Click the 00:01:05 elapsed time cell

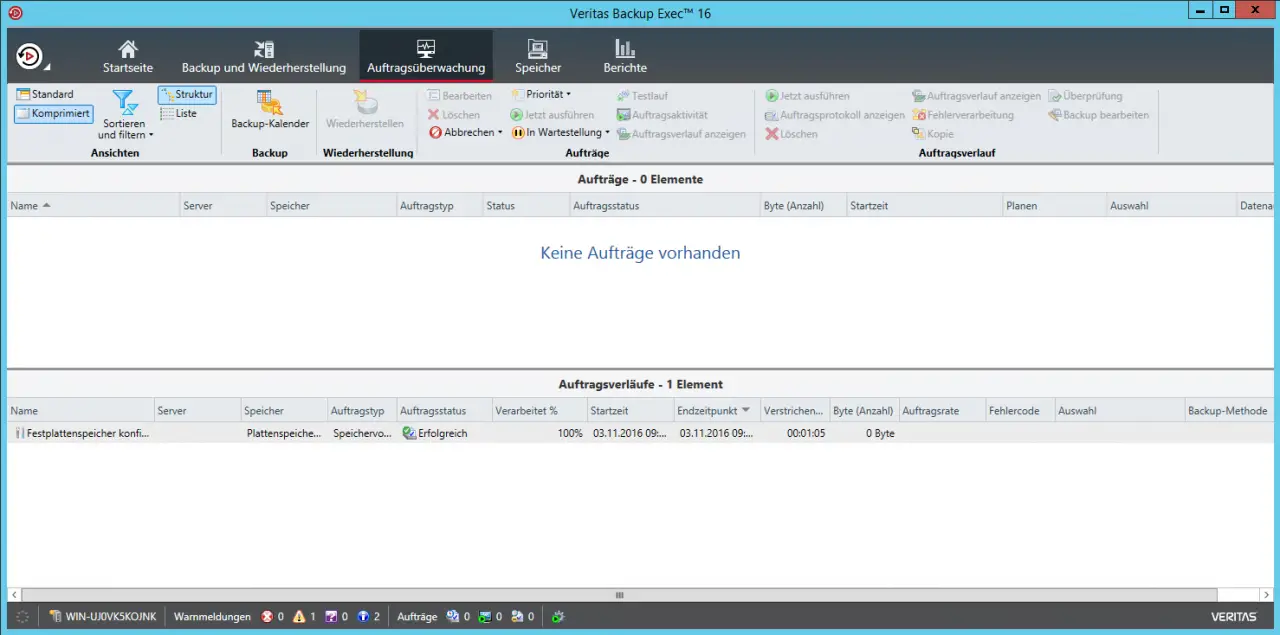pos(794,434)
